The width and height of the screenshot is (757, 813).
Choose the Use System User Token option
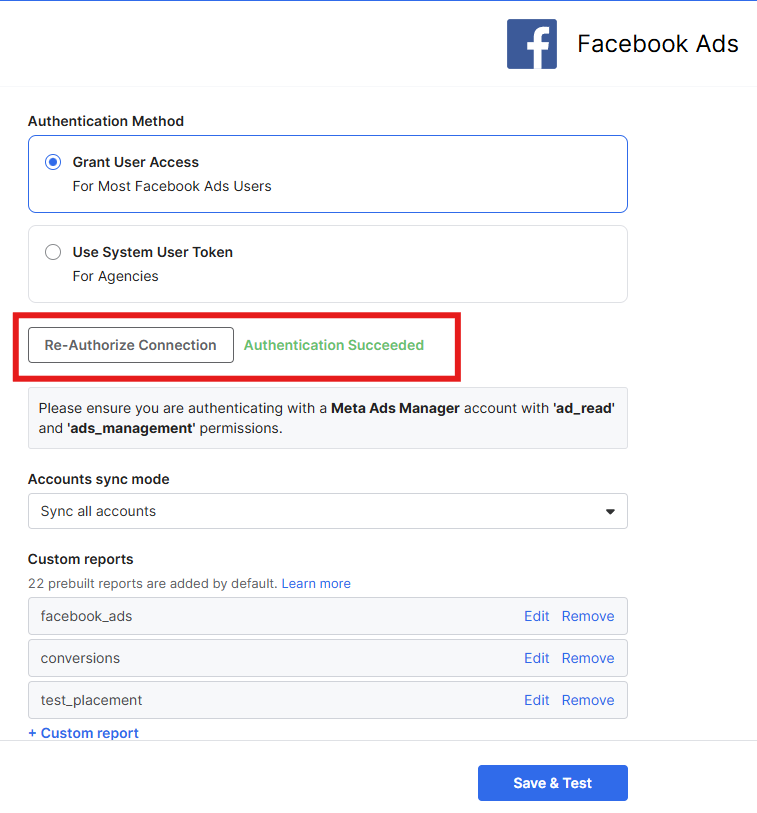click(x=53, y=252)
